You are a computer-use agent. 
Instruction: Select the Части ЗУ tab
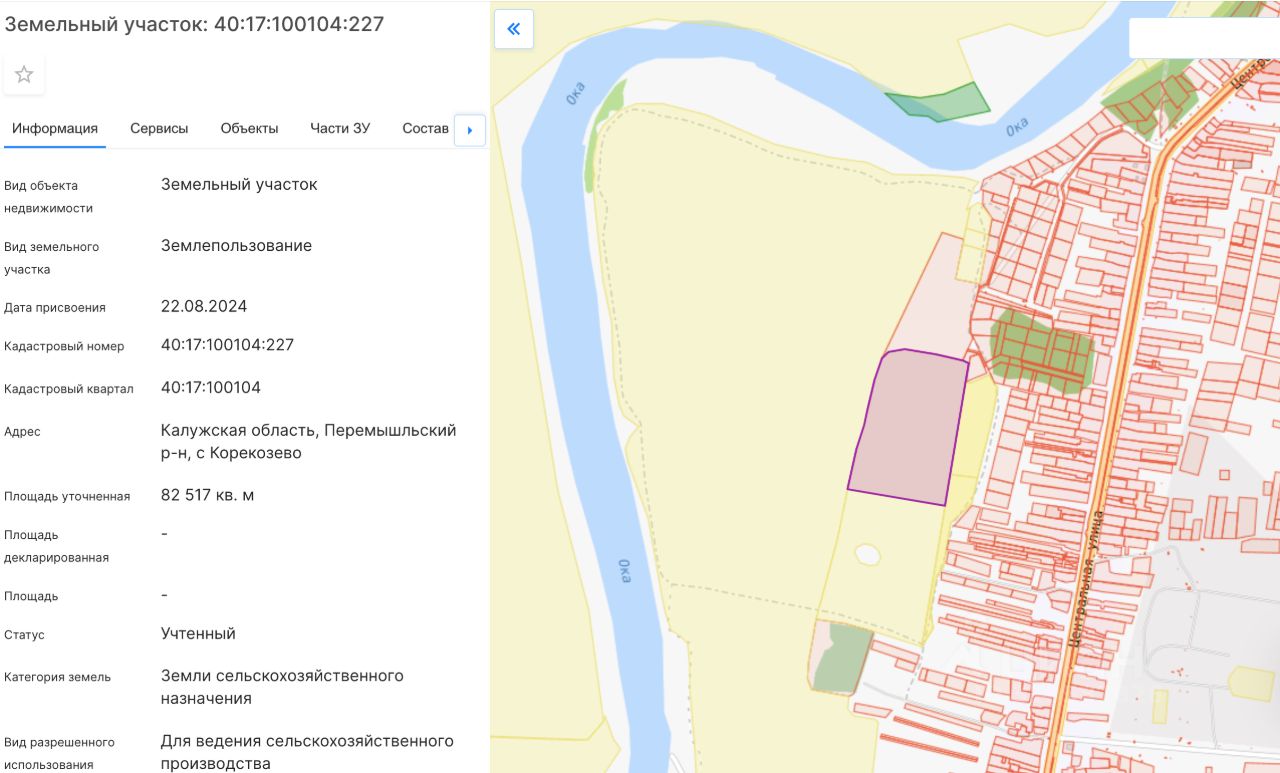(x=340, y=128)
